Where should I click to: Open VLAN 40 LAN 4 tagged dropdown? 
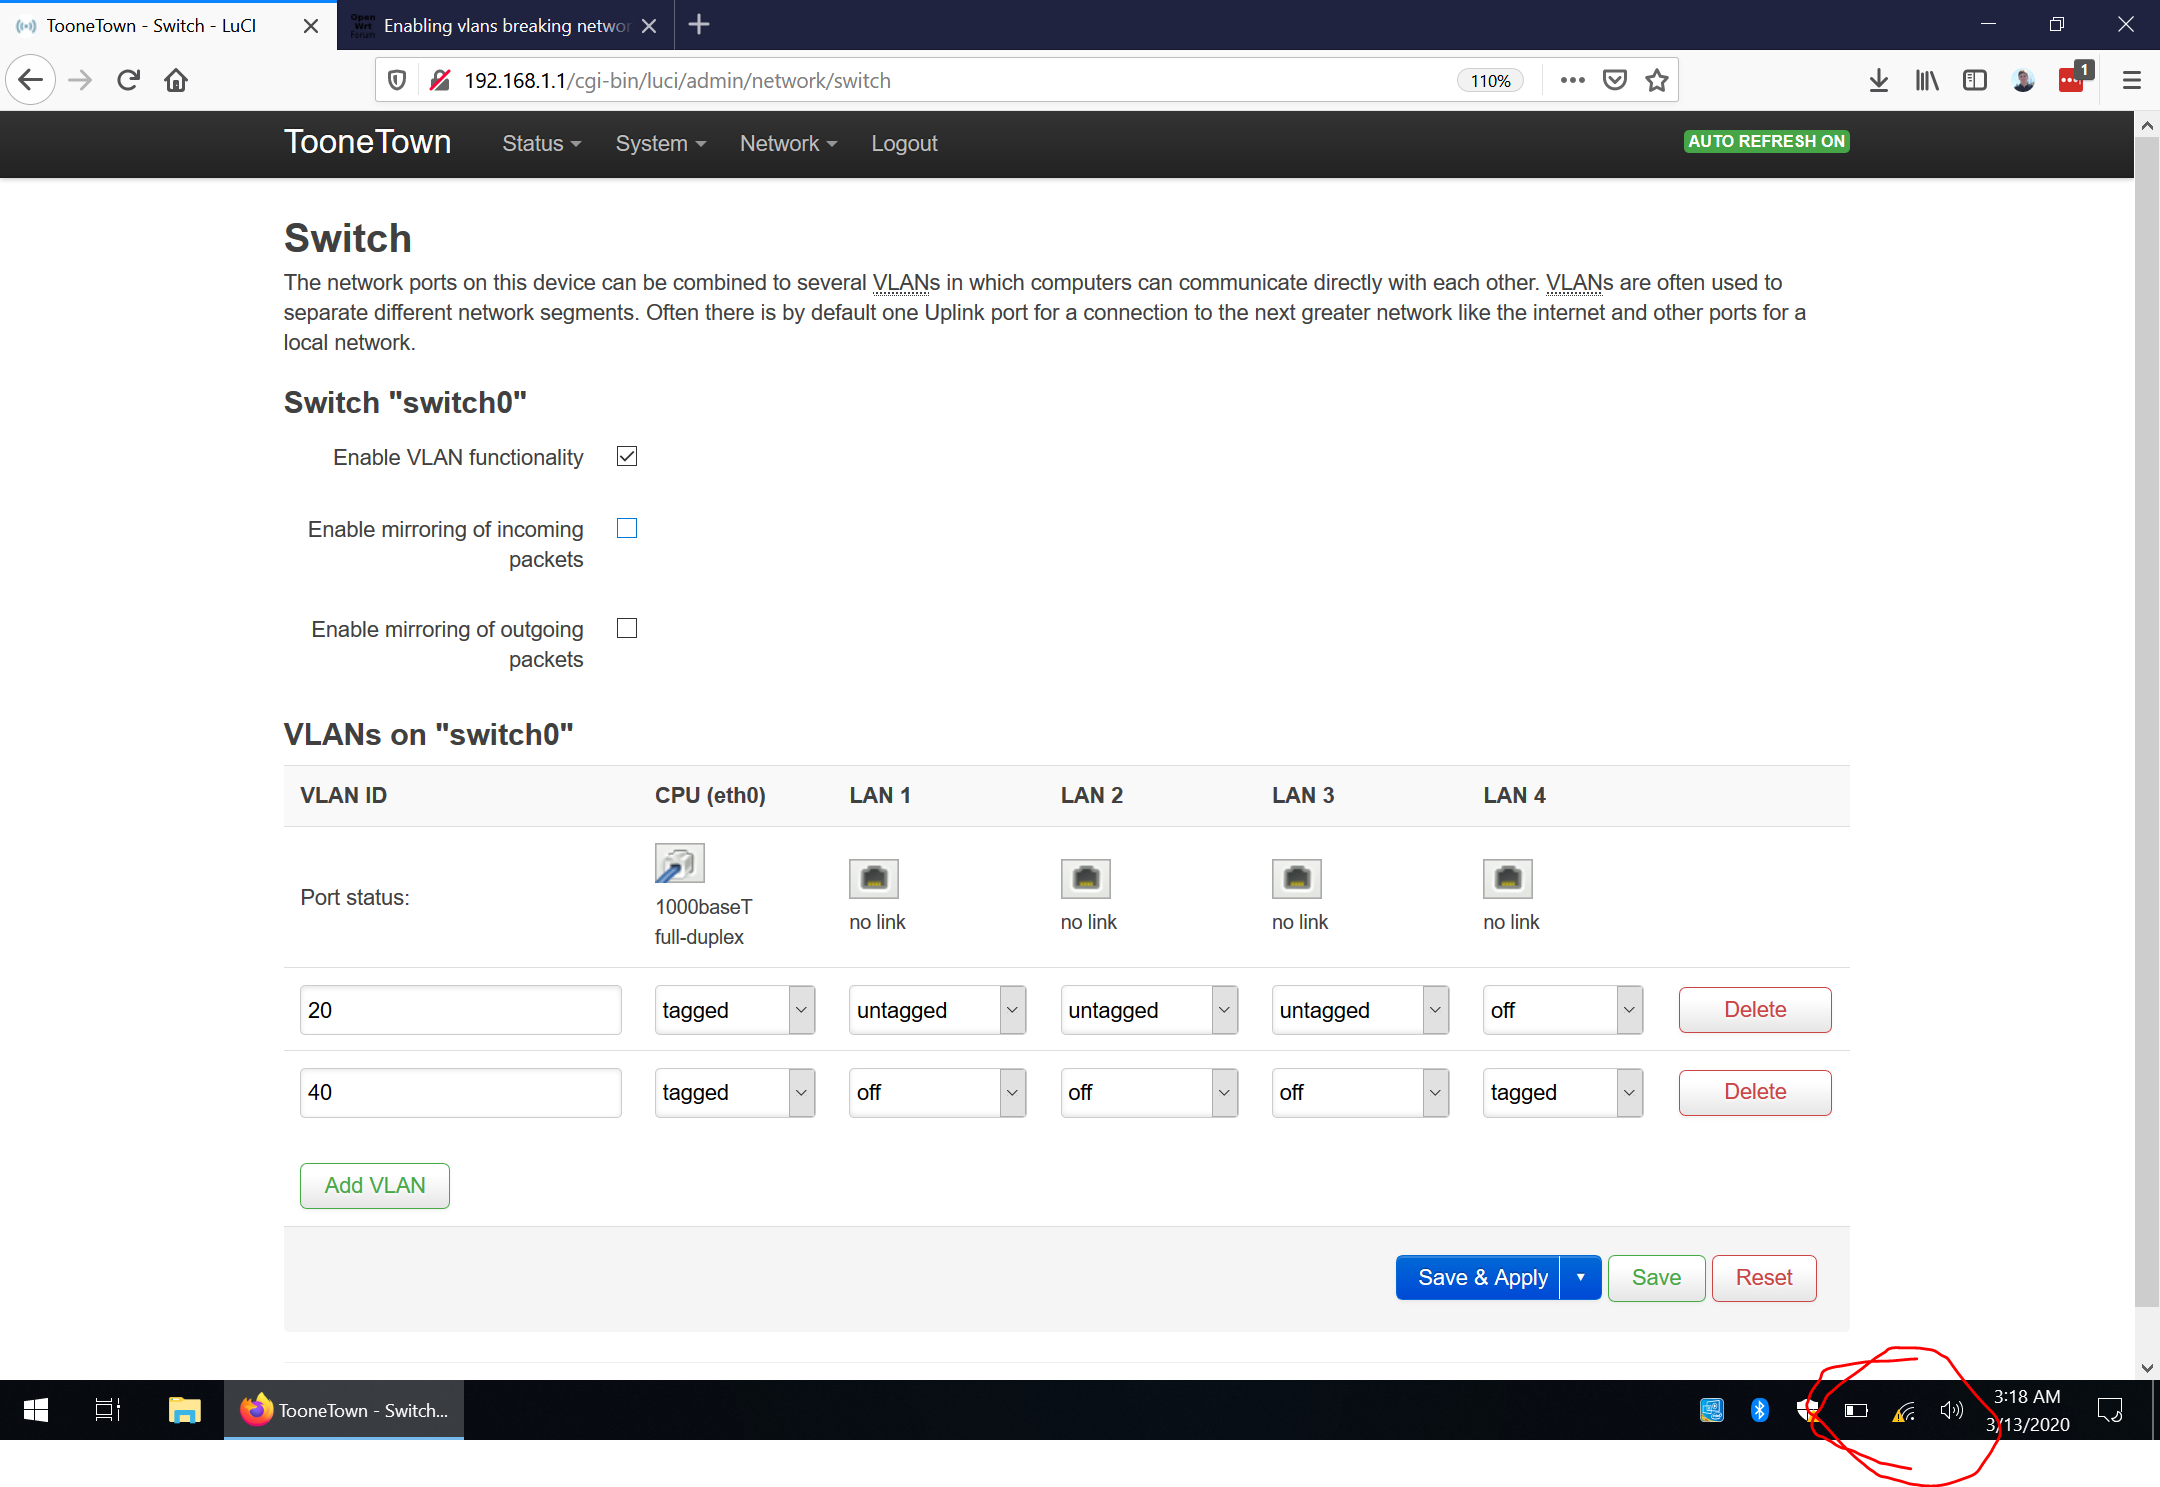1563,1092
